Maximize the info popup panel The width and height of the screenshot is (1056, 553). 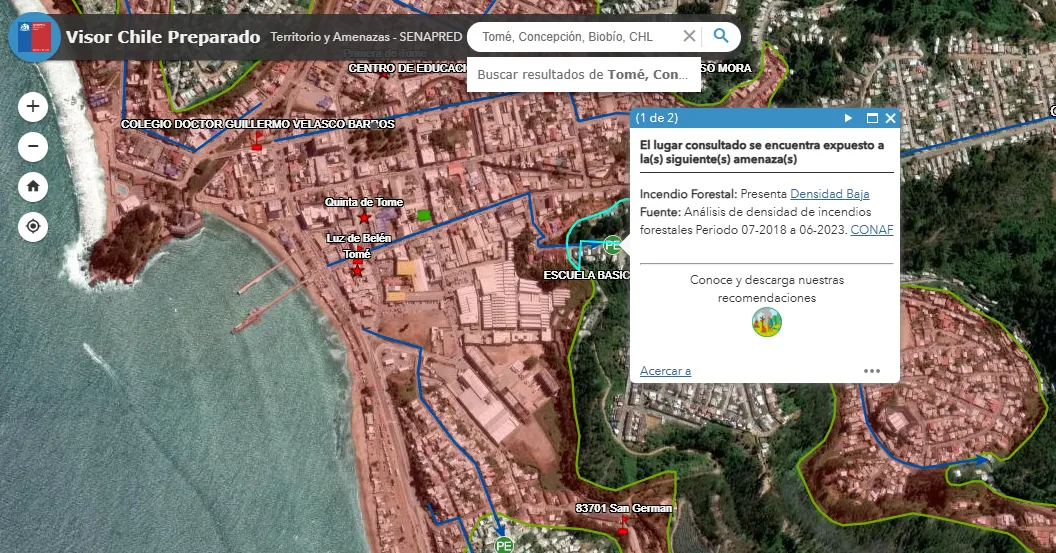click(x=872, y=118)
